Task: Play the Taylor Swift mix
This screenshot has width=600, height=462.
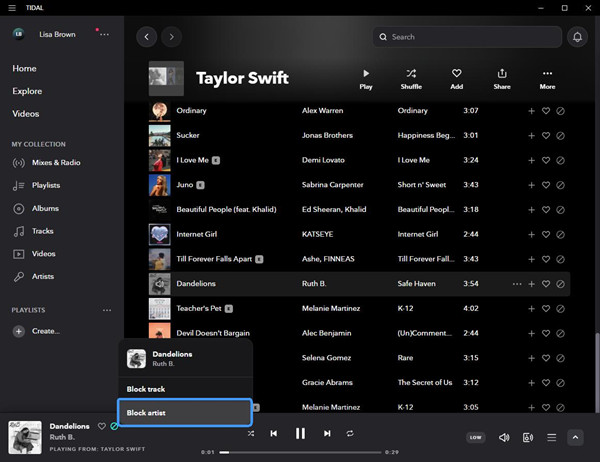Action: pos(366,79)
